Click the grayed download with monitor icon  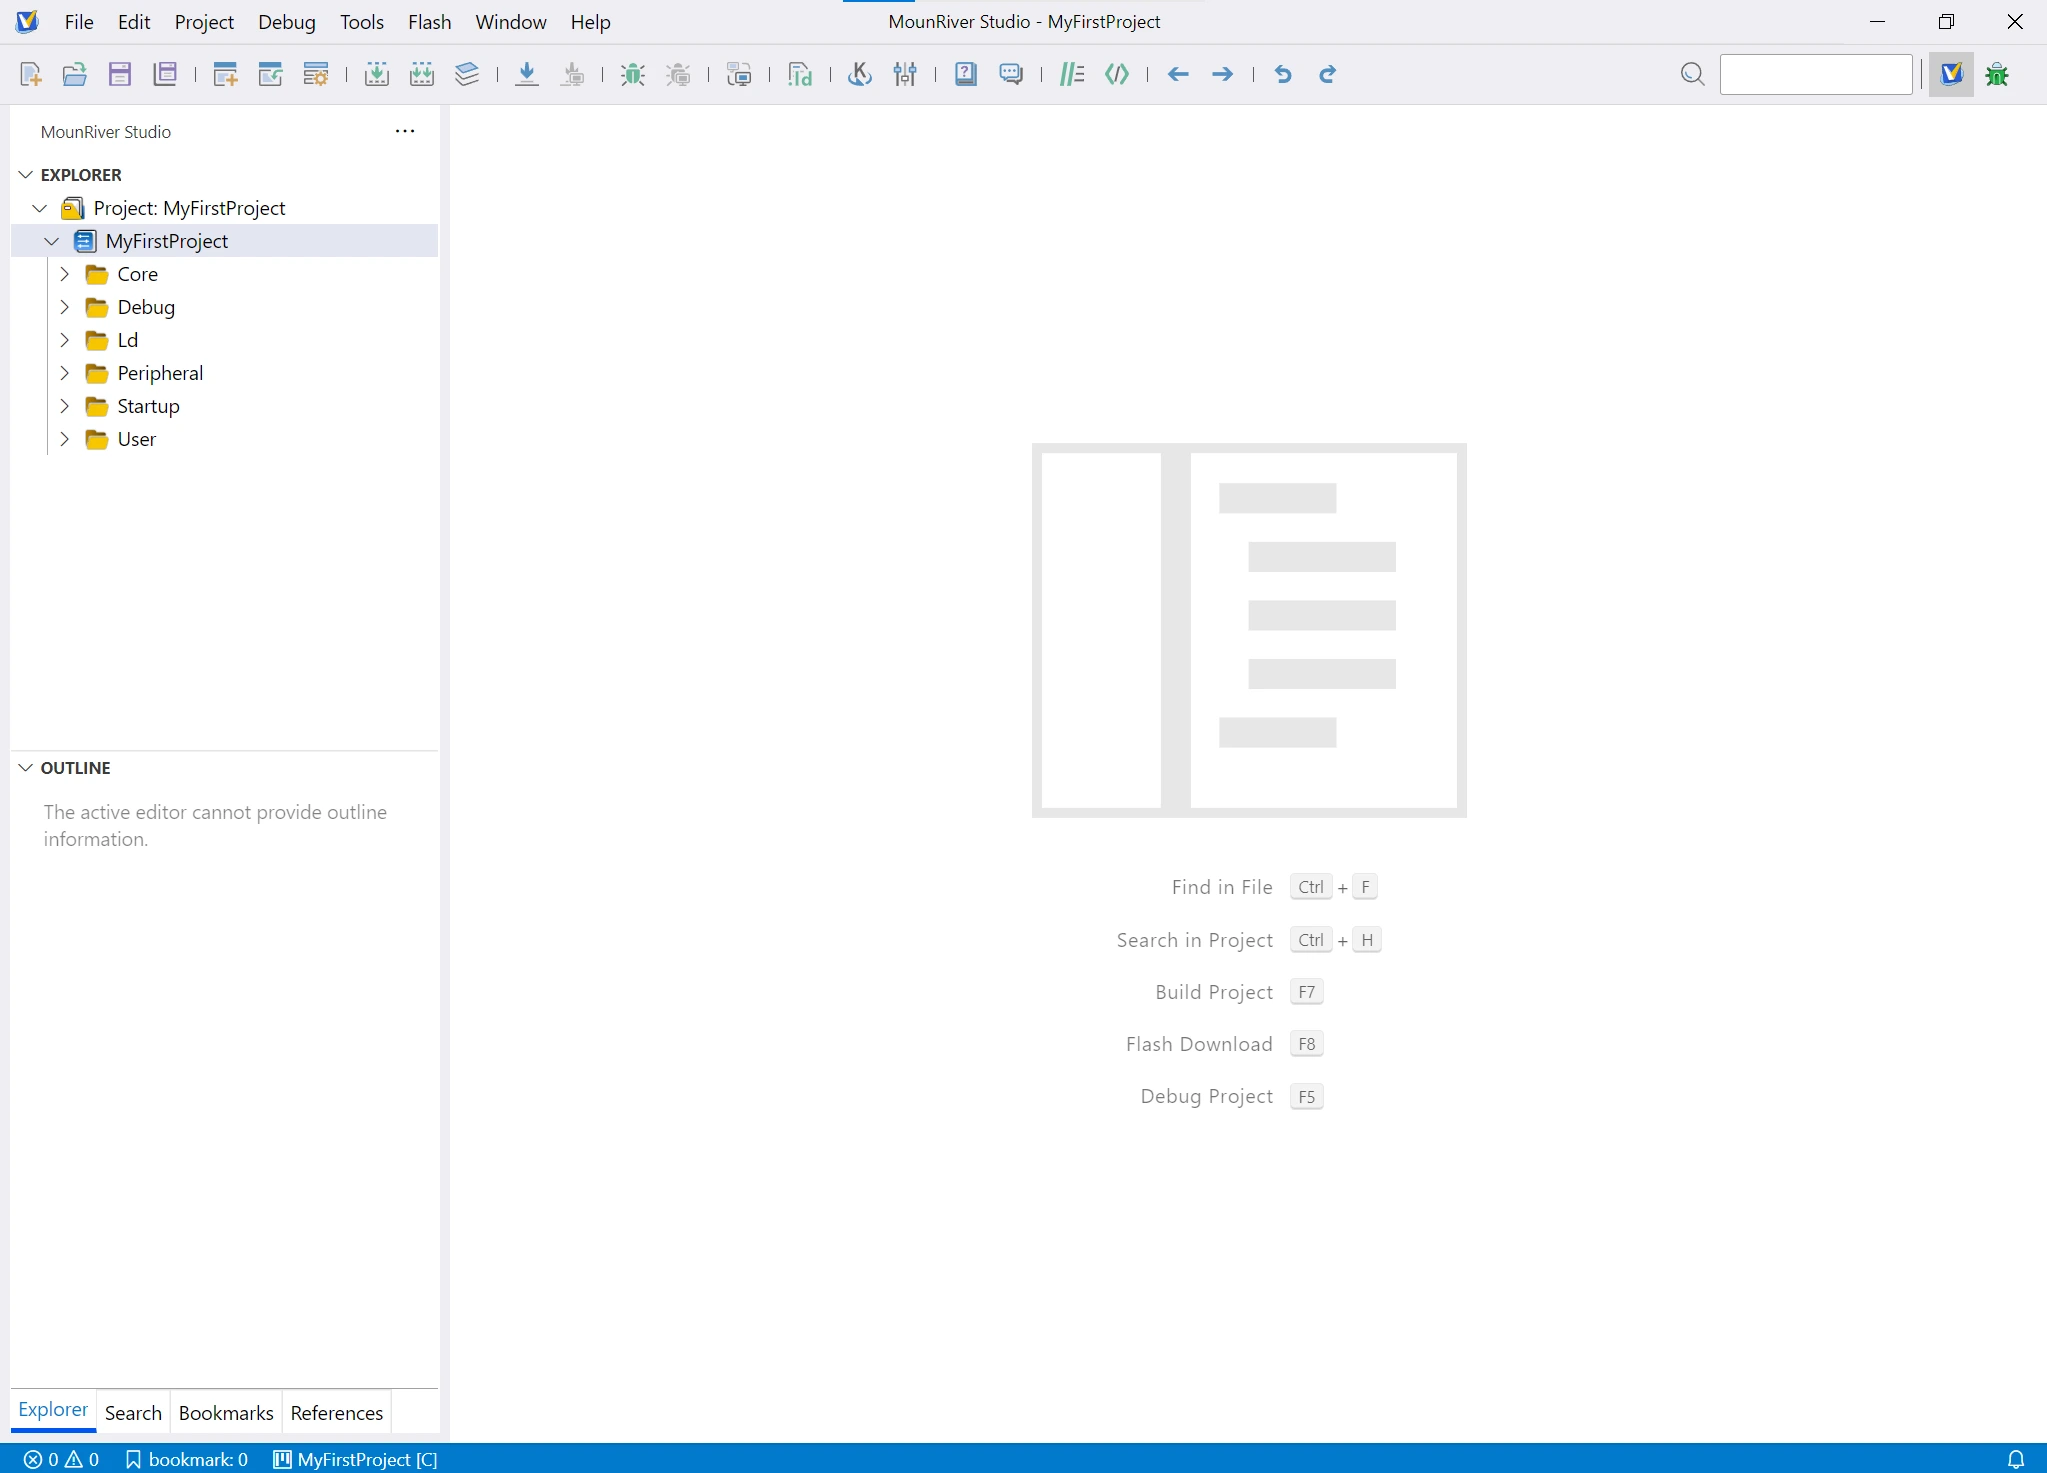click(573, 74)
